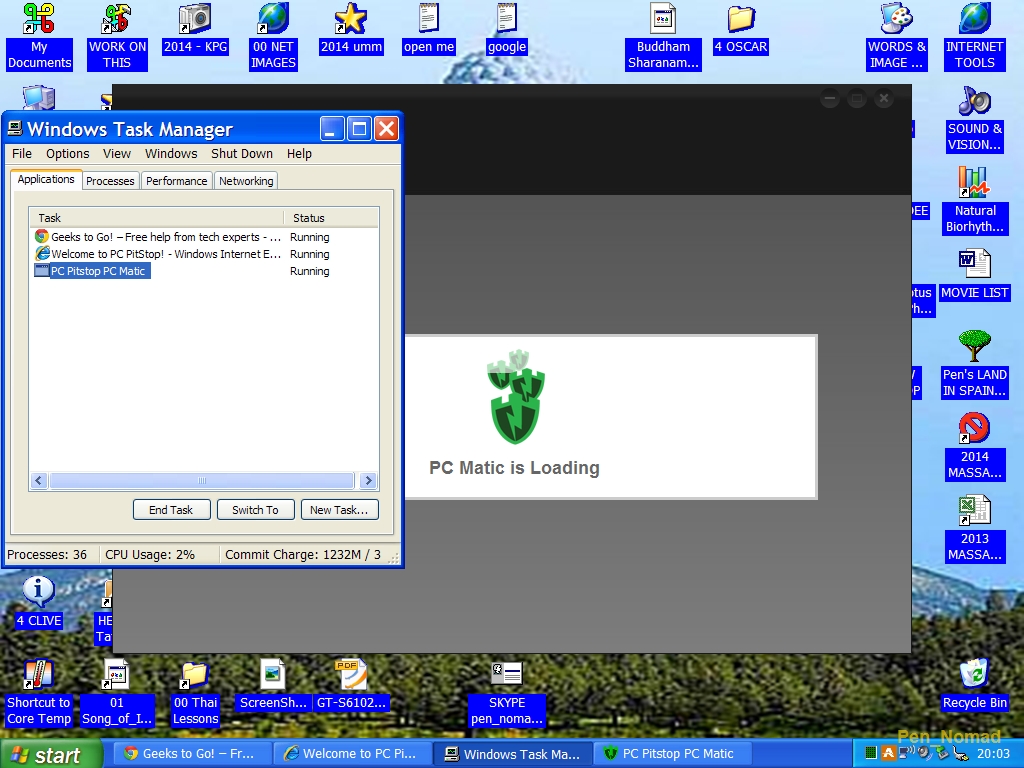This screenshot has width=1024, height=768.
Task: Select the Applications tab
Action: pos(46,180)
